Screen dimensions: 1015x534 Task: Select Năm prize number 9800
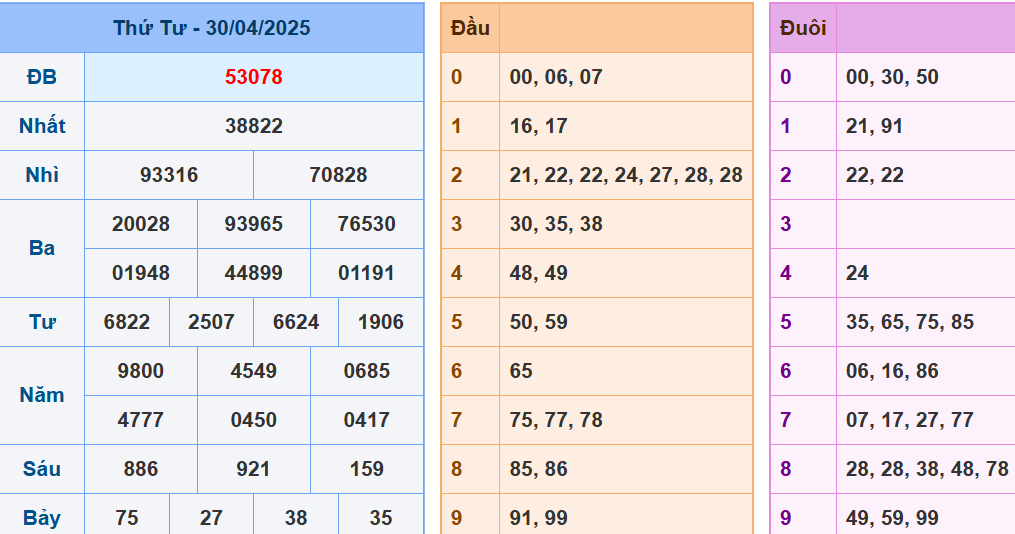[x=140, y=371]
